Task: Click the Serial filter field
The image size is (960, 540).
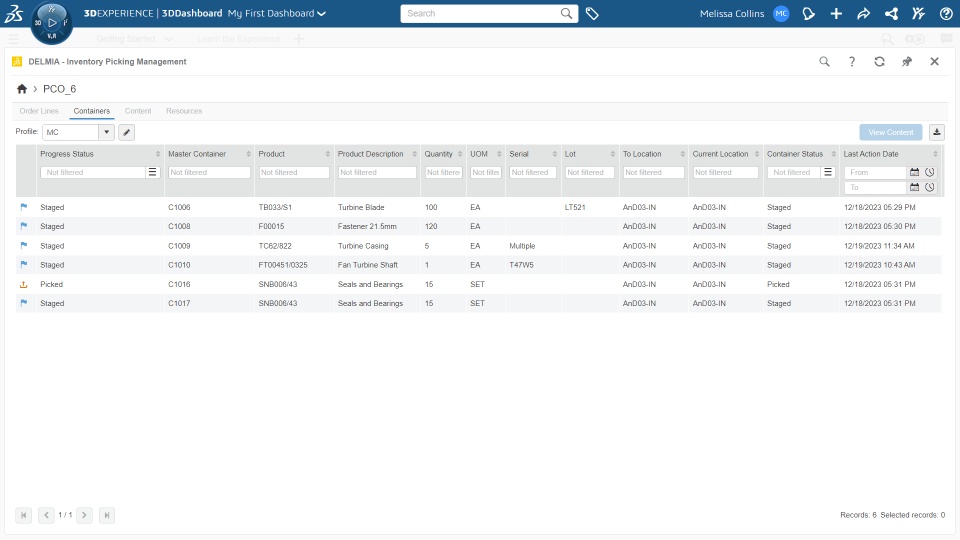Action: pyautogui.click(x=533, y=173)
